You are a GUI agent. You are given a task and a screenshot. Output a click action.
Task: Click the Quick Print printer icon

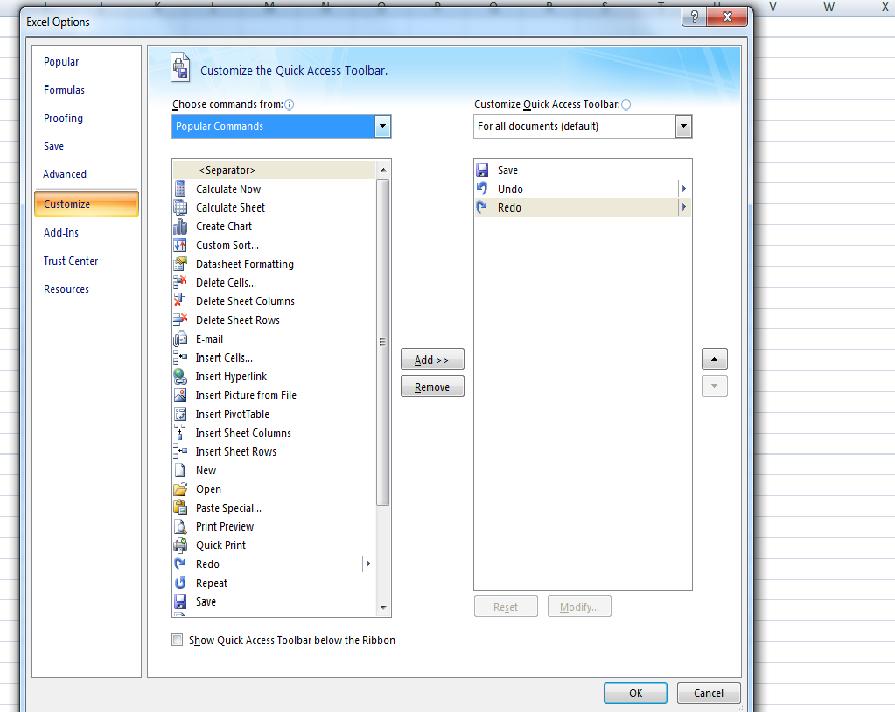tap(180, 545)
